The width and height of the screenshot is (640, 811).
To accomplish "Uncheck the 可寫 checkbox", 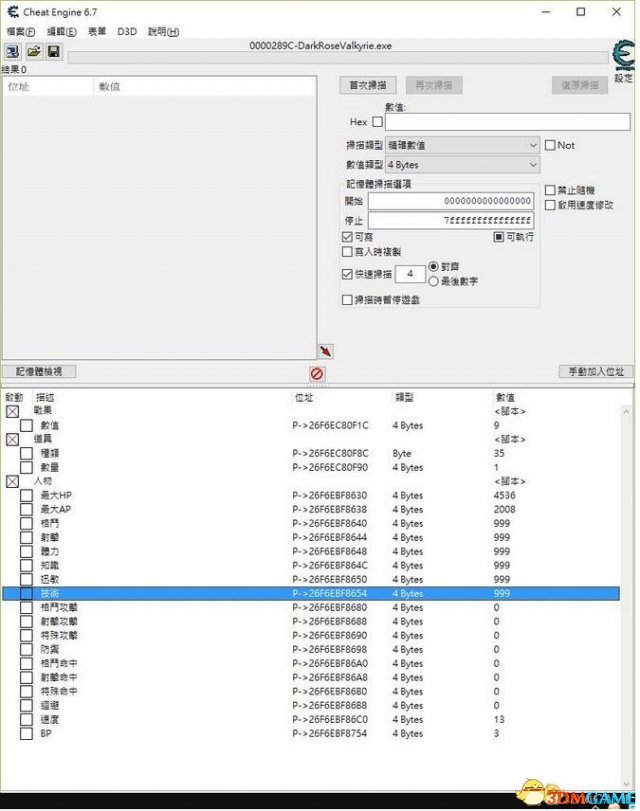I will 347,237.
